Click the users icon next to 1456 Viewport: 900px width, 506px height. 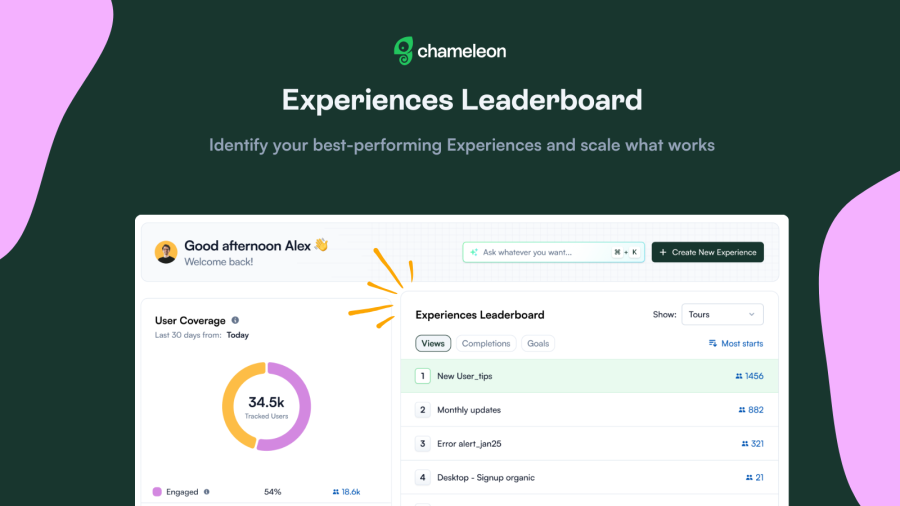coord(739,376)
